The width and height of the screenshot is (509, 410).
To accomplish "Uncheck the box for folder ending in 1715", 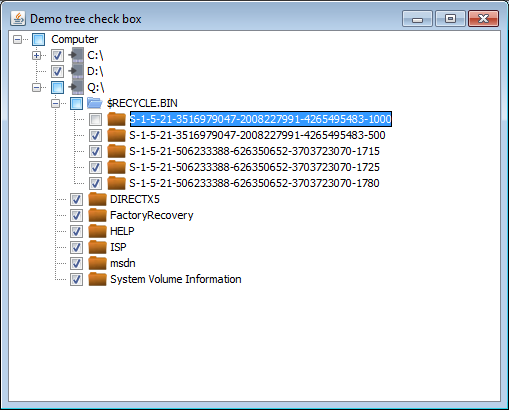I will [95, 151].
